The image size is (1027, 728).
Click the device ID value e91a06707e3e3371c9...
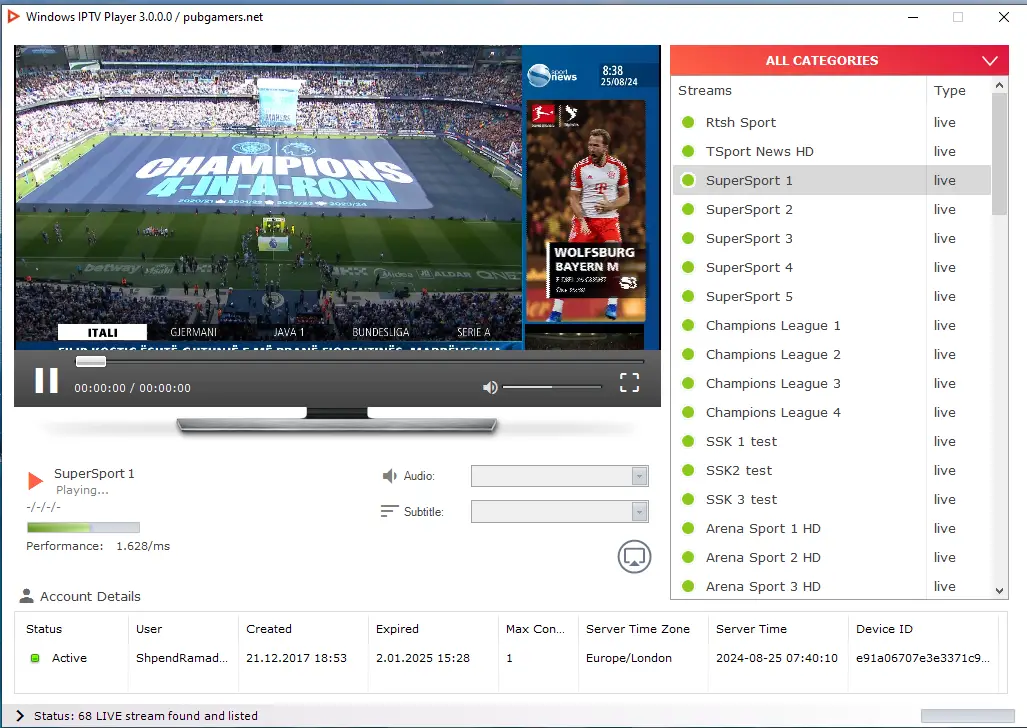point(923,658)
